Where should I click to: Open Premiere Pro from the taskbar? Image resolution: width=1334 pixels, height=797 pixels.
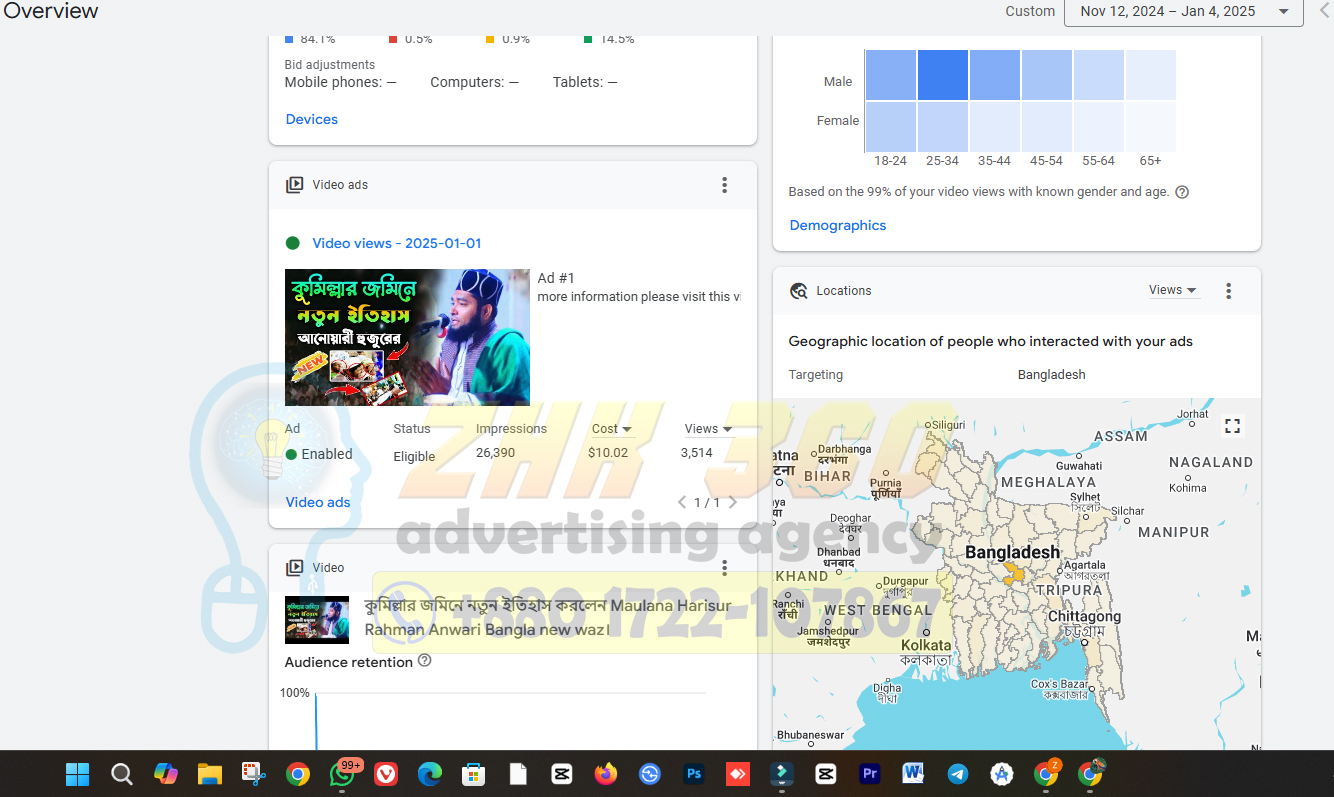(x=869, y=774)
